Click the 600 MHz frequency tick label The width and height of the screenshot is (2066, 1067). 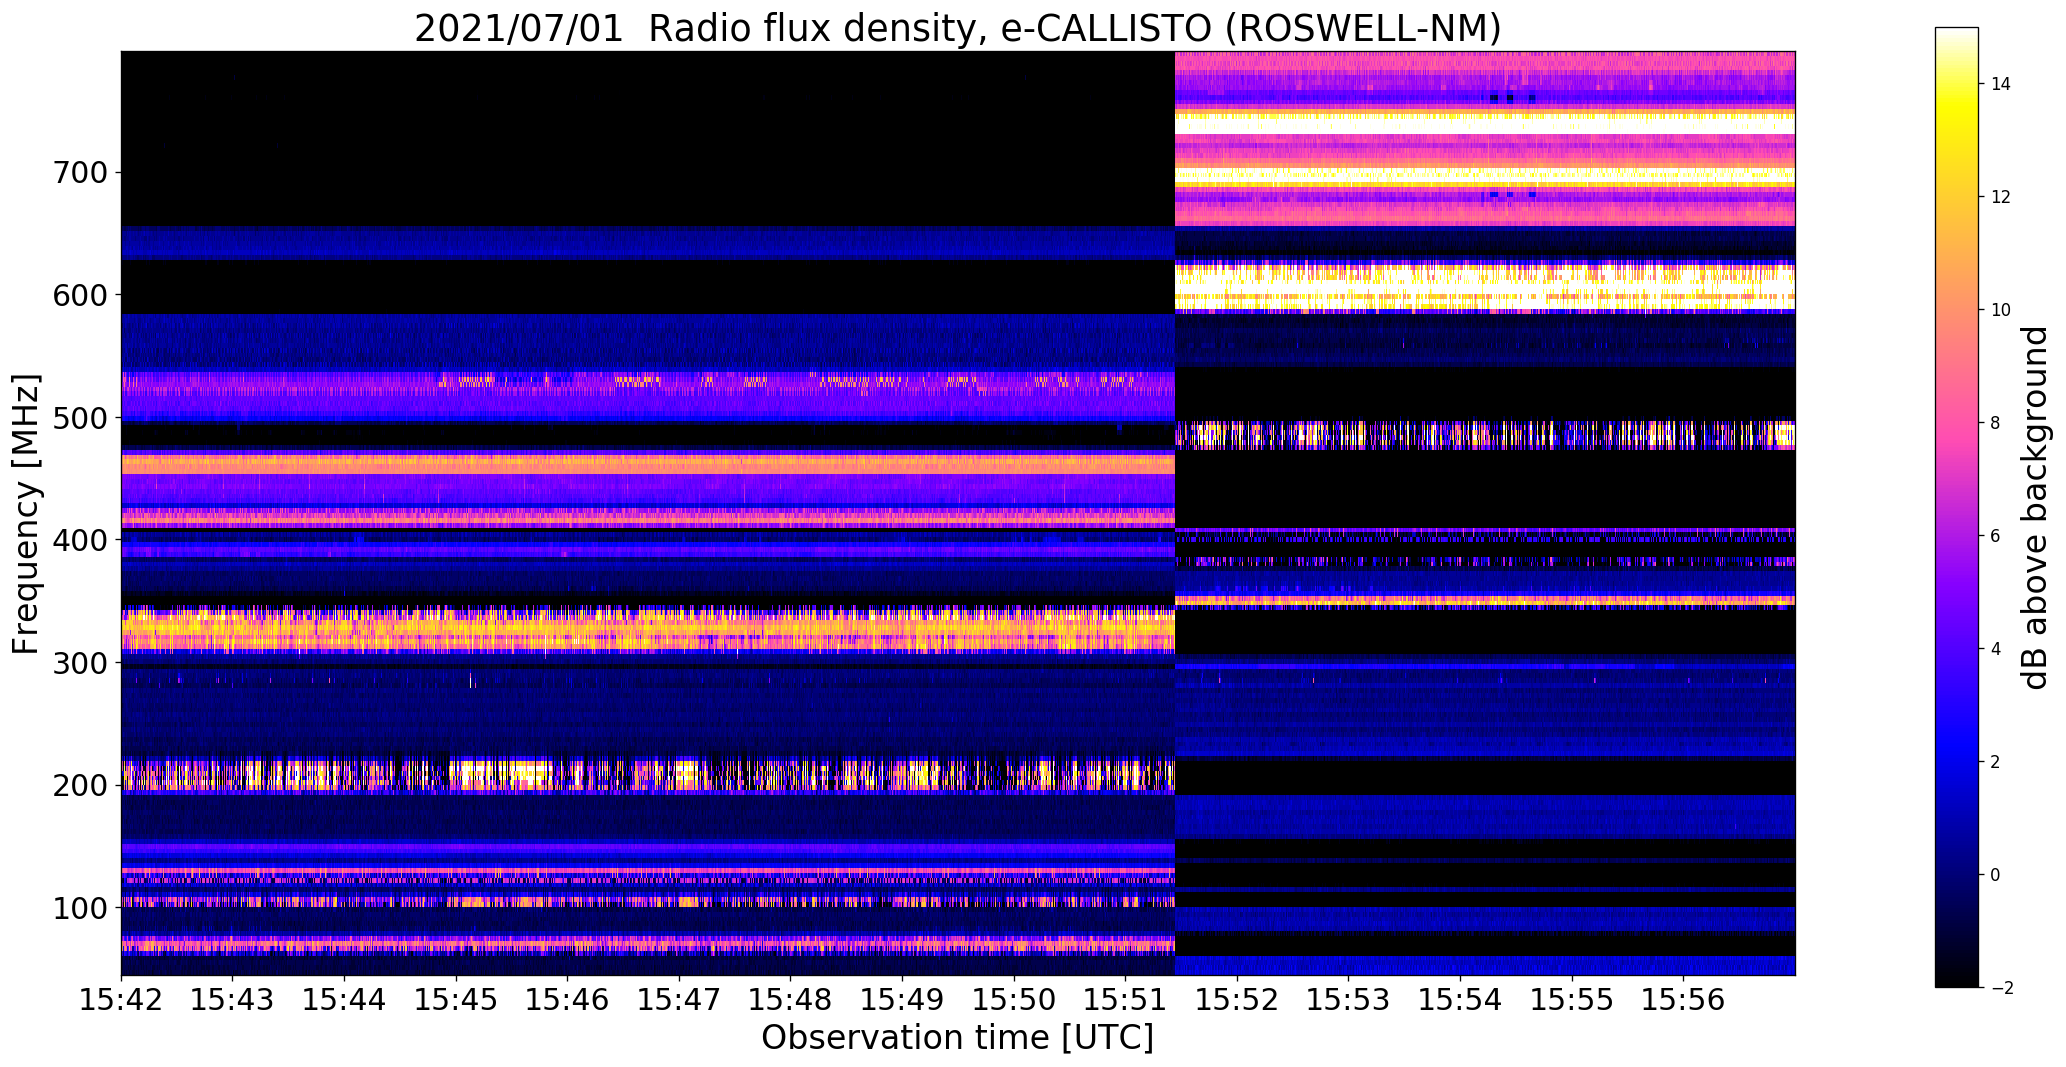79,295
